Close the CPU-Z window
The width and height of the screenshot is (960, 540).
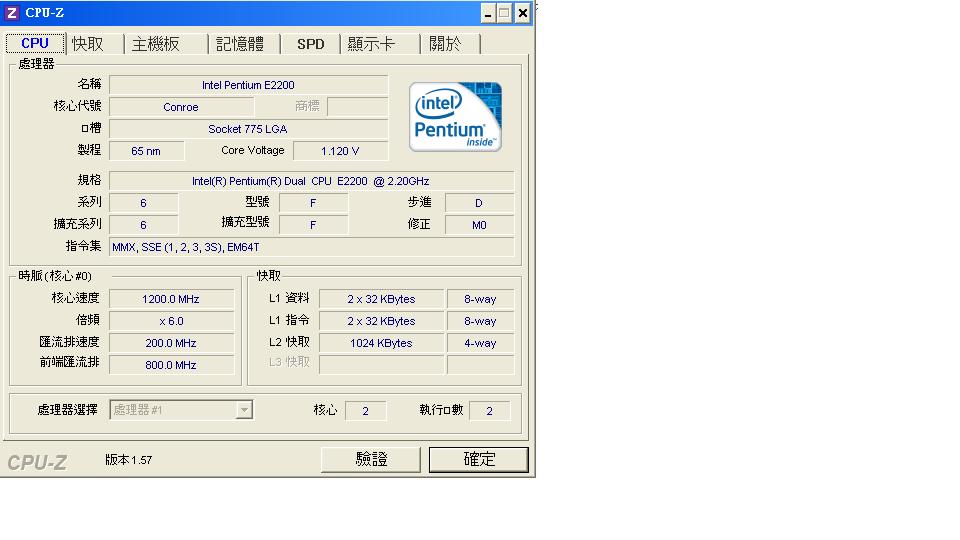[522, 13]
